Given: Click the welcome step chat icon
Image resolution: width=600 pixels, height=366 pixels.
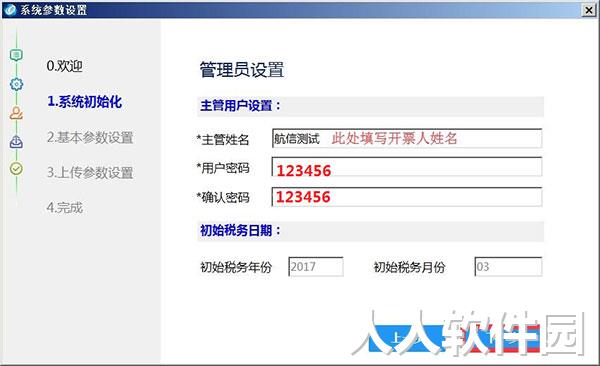Looking at the screenshot, I should point(16,55).
